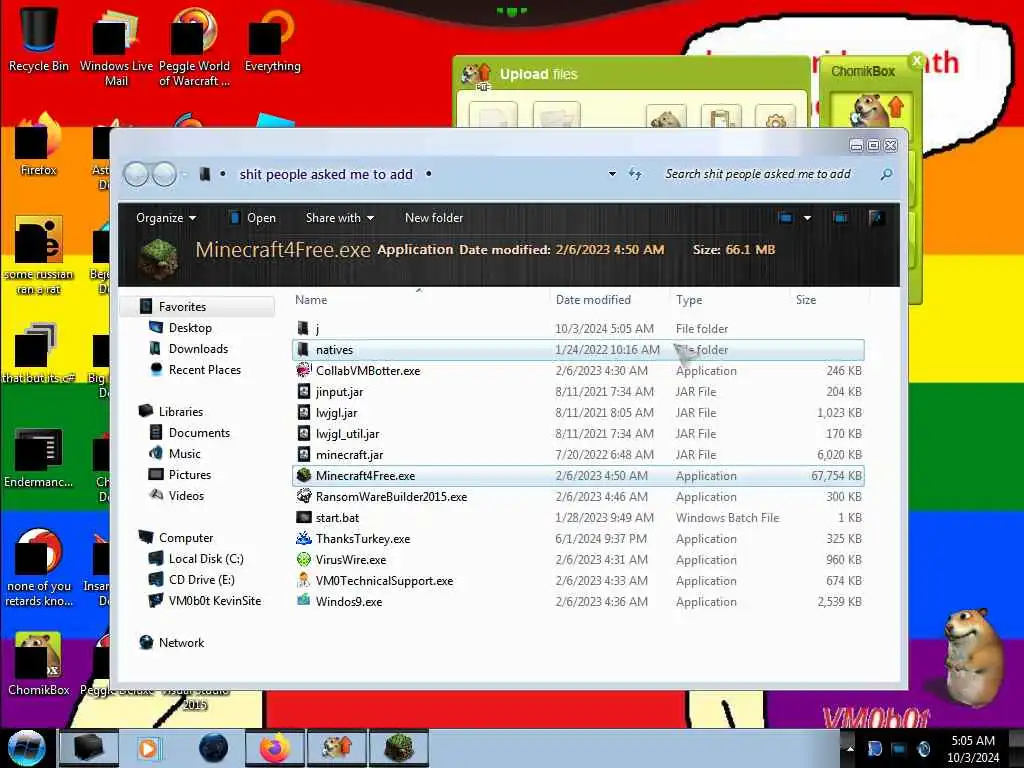This screenshot has width=1024, height=768.
Task: Click New folder in the toolbar
Action: (x=434, y=217)
